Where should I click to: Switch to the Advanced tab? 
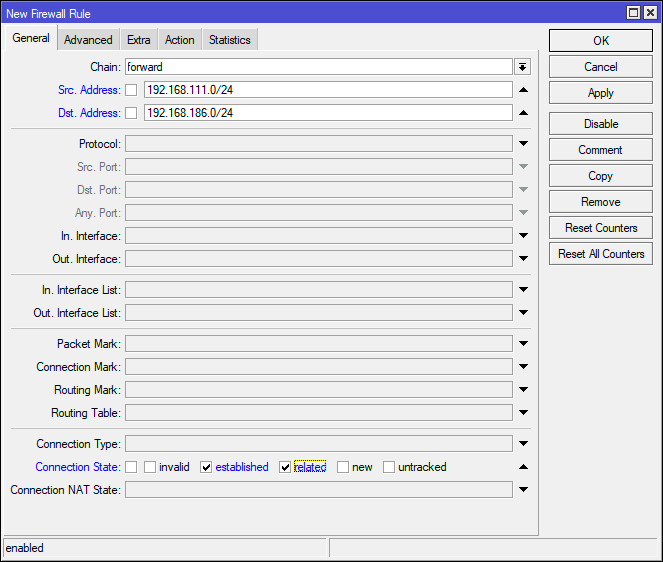(x=88, y=40)
